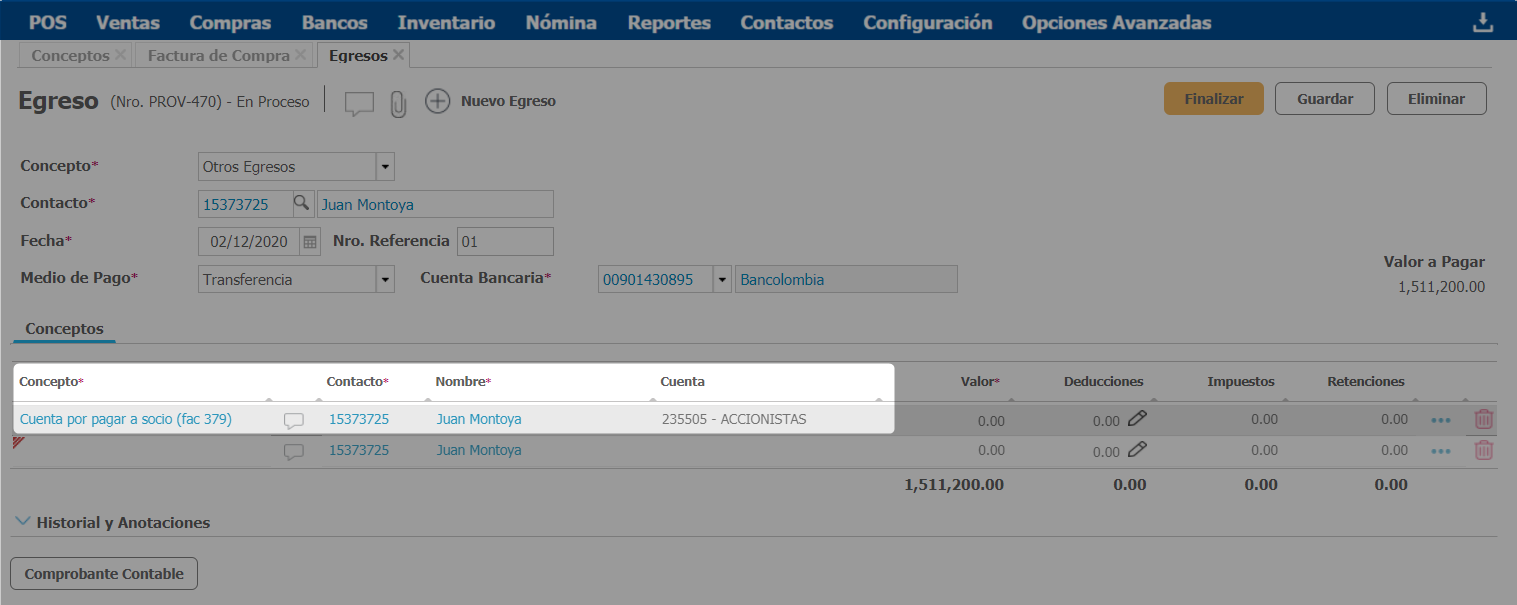
Task: Open the comment bubble icon beside Egreso title
Action: 359,103
